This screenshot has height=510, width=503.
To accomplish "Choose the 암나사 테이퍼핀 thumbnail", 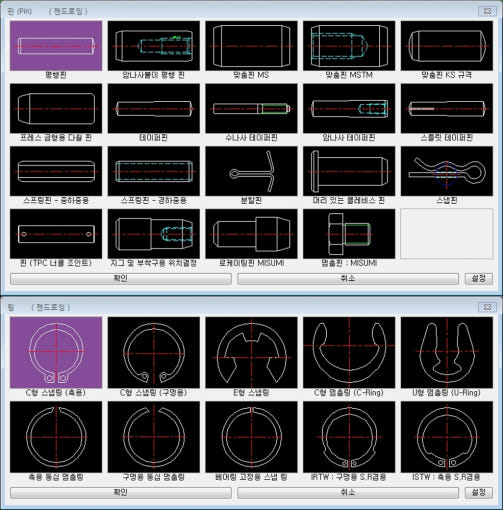I will point(349,108).
